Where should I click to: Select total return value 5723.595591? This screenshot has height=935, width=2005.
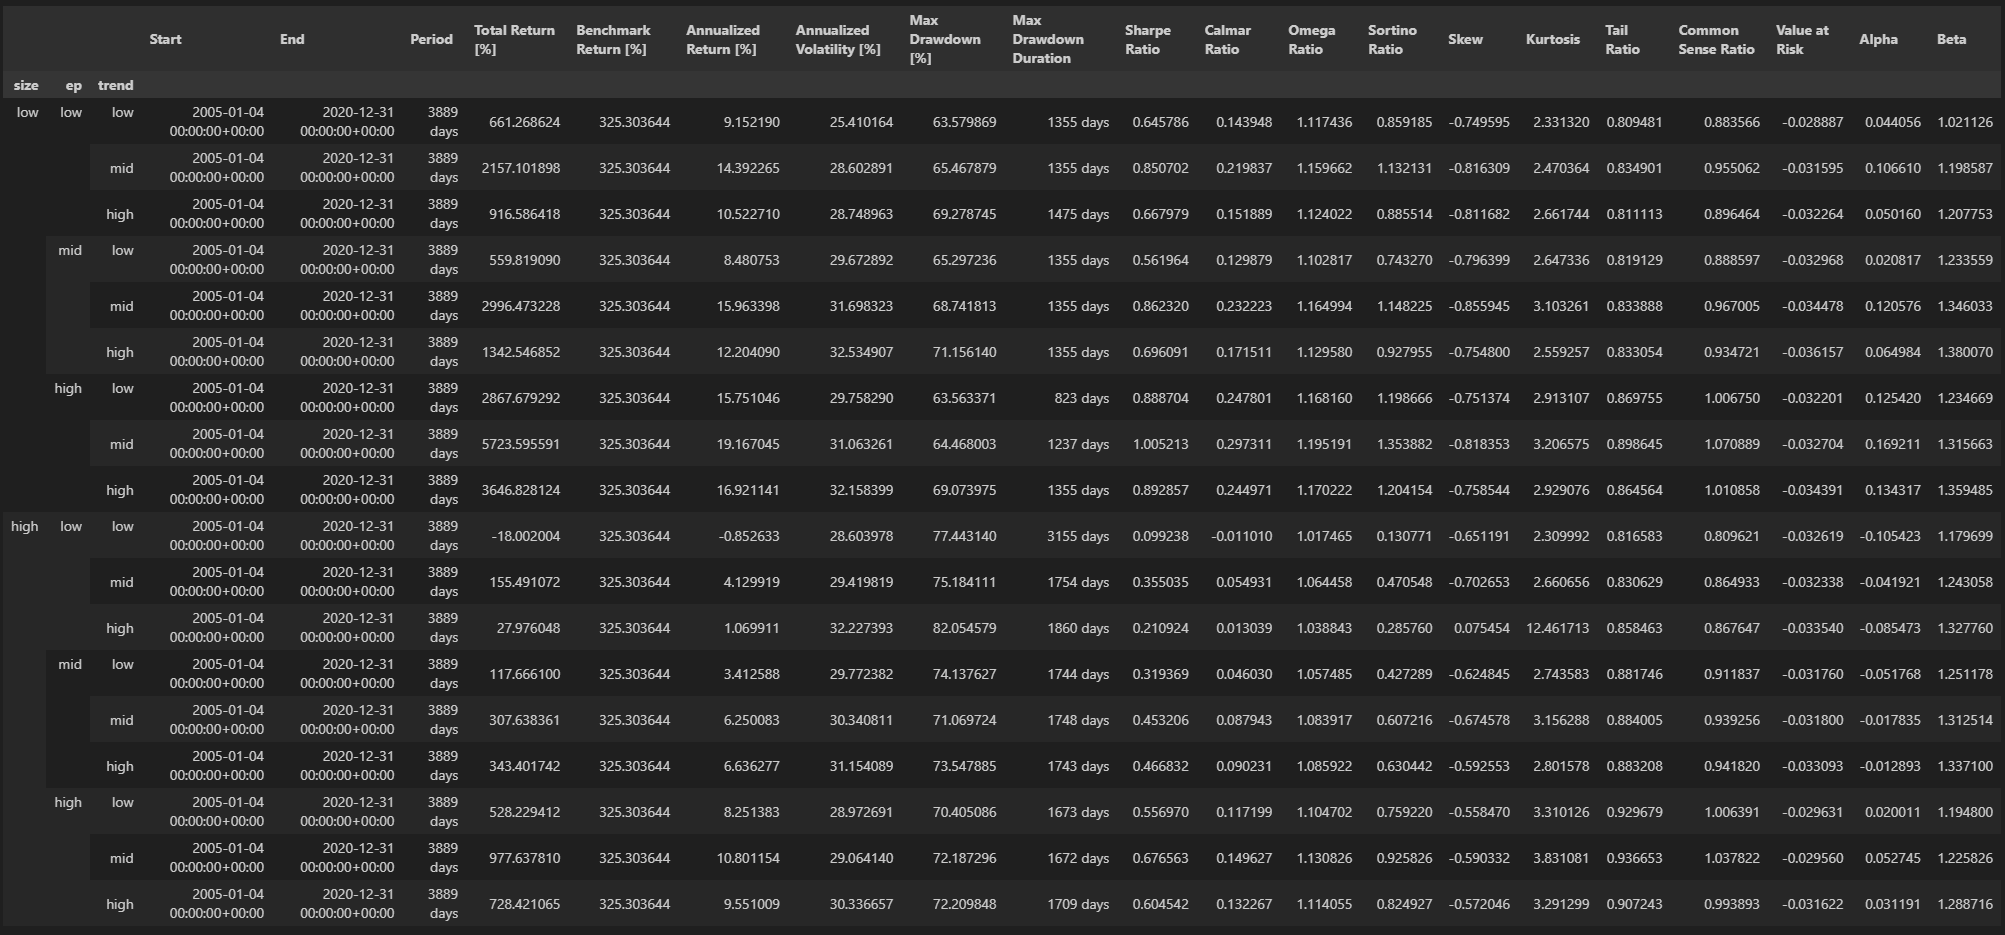521,444
